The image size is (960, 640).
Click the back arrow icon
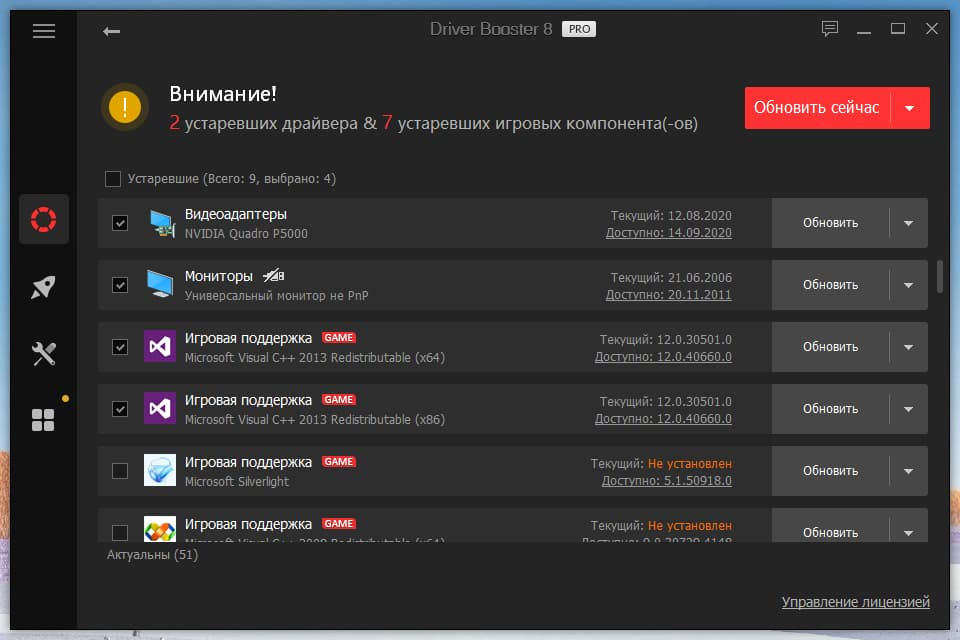click(111, 31)
